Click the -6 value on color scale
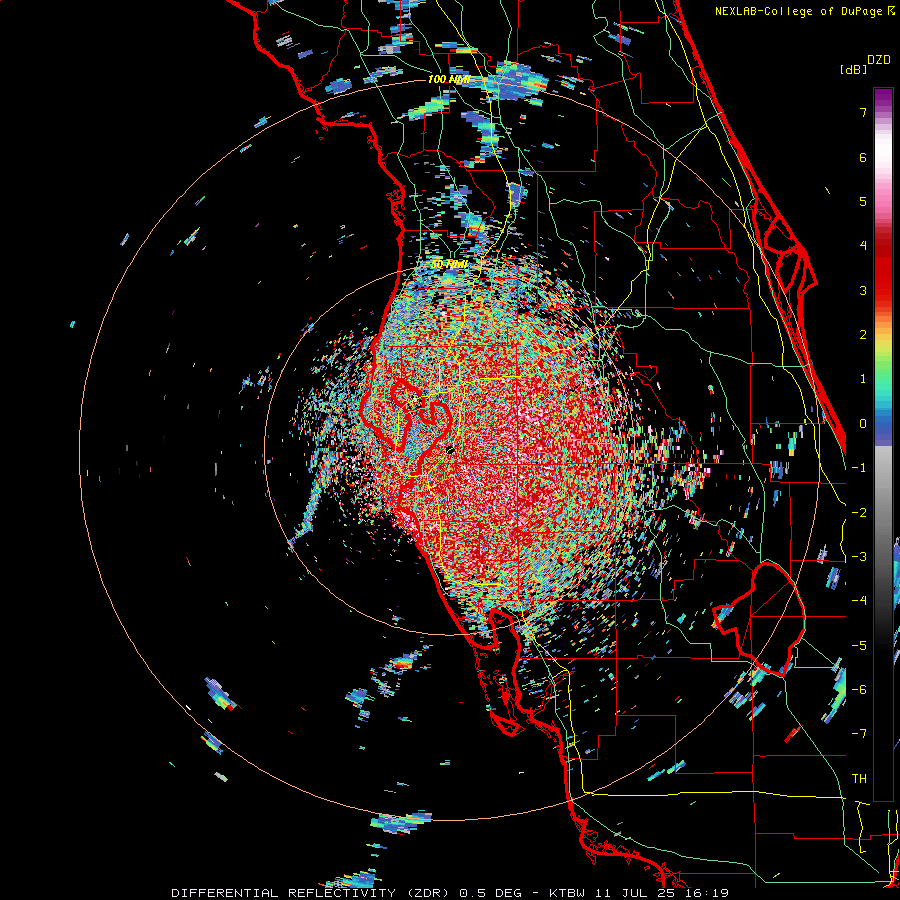Image resolution: width=900 pixels, height=900 pixels. 859,690
